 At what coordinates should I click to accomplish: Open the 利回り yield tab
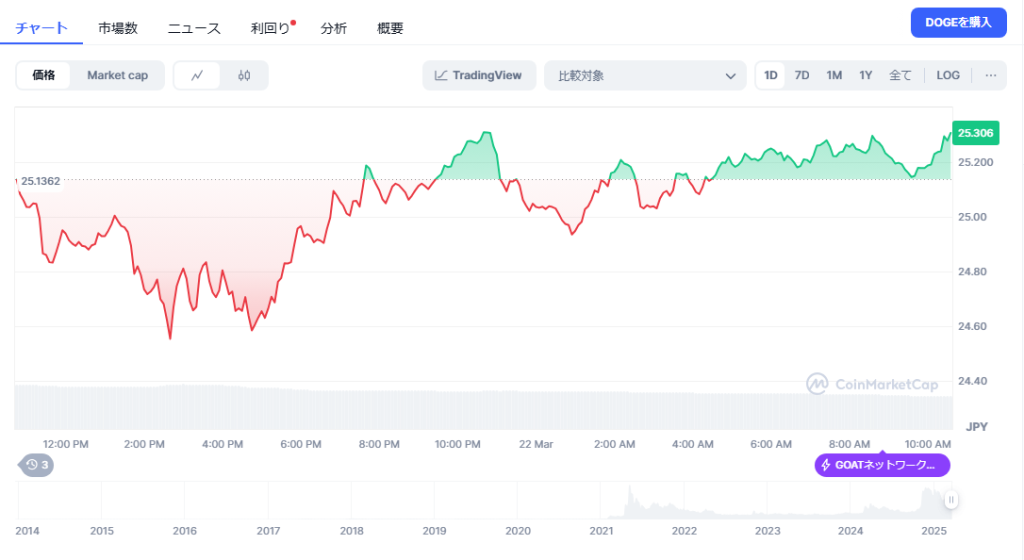coord(271,28)
